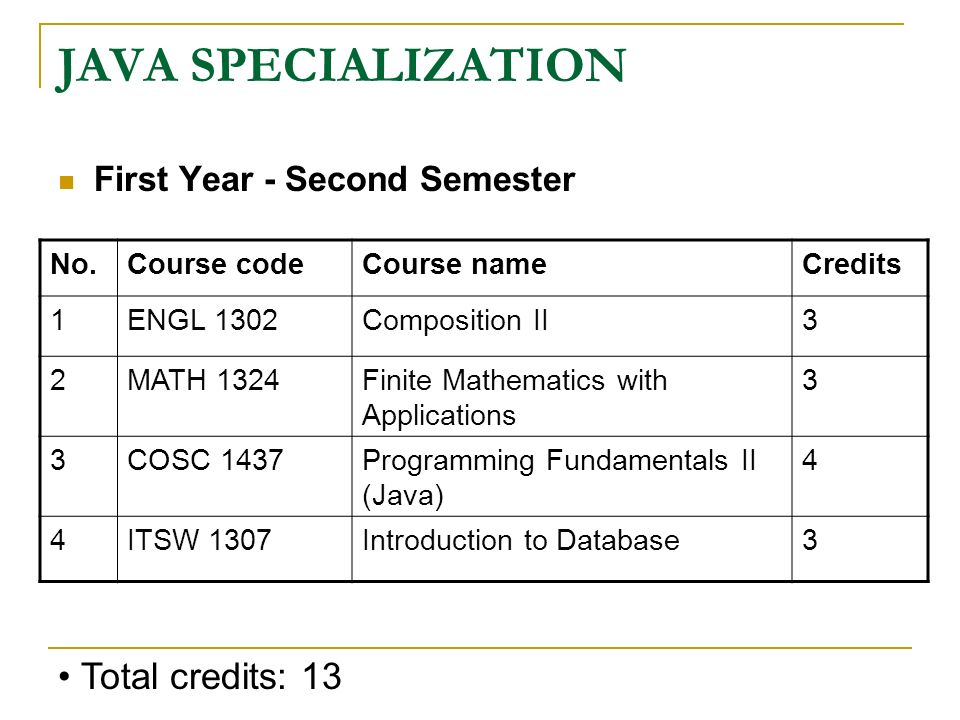Click the credits value 4 for COSC 1437
The width and height of the screenshot is (960, 720).
pos(809,460)
